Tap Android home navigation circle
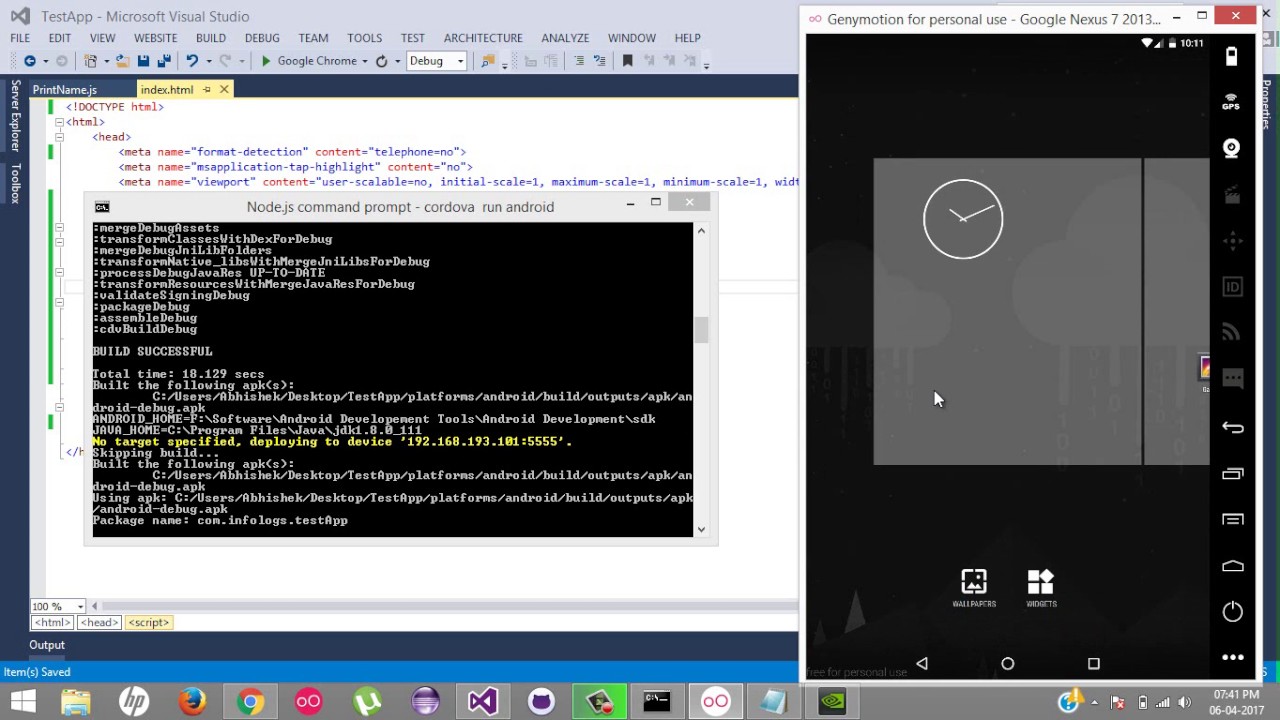Viewport: 1280px width, 720px height. [x=1007, y=663]
